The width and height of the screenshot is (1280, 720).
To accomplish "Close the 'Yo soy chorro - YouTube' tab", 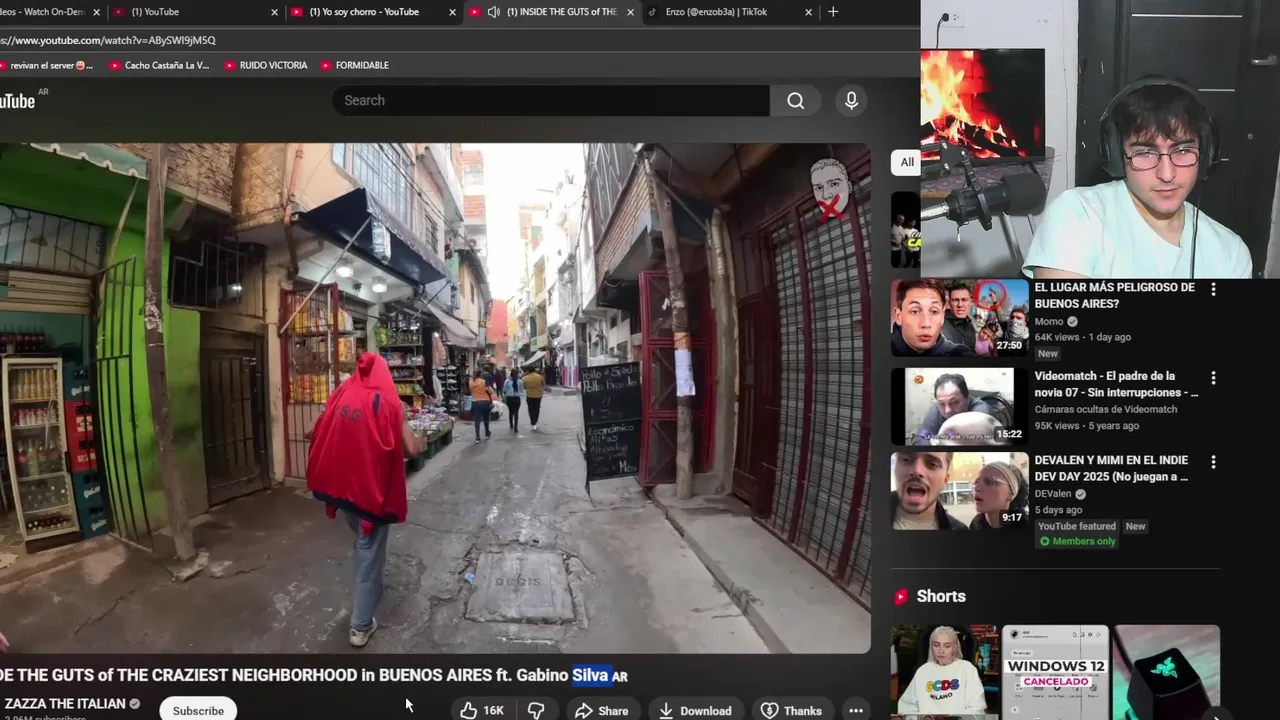I will pyautogui.click(x=452, y=12).
